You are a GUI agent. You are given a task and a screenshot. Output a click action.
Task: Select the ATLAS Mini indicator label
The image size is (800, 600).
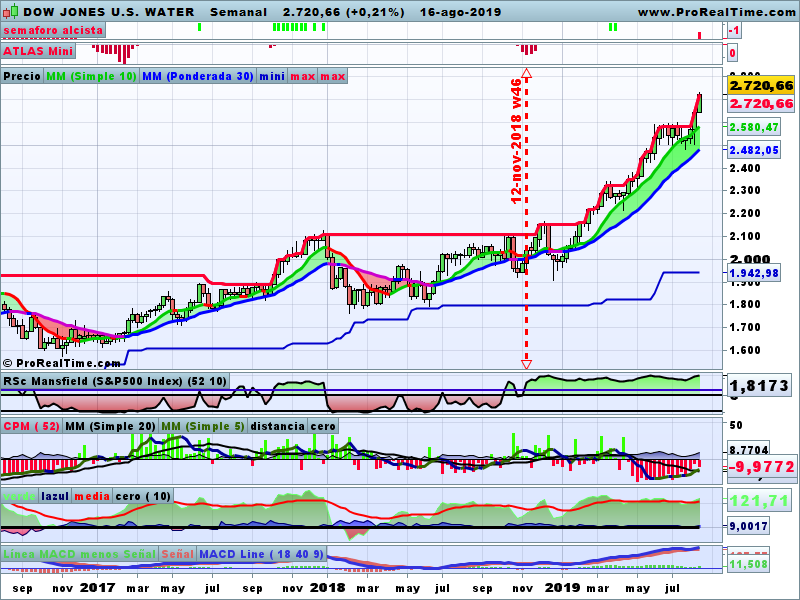point(38,52)
